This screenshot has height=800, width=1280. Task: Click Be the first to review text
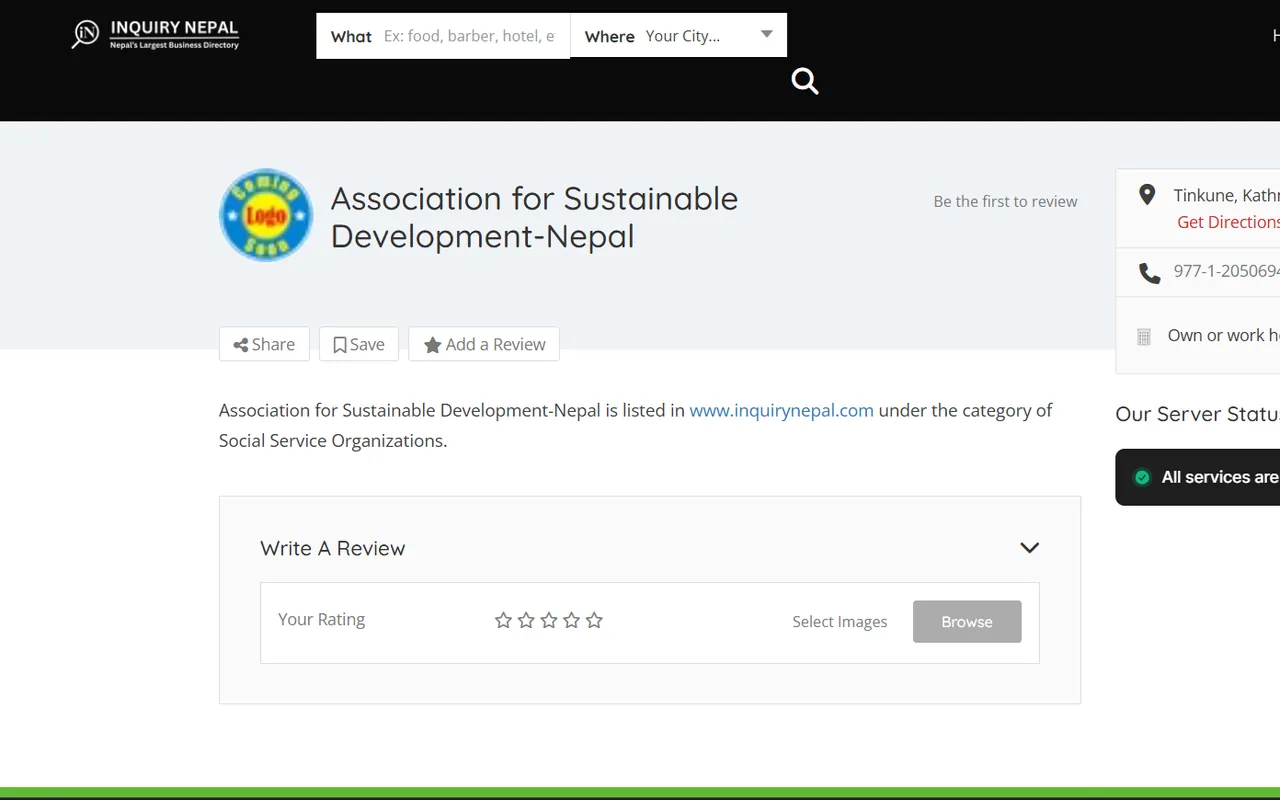click(x=1005, y=201)
